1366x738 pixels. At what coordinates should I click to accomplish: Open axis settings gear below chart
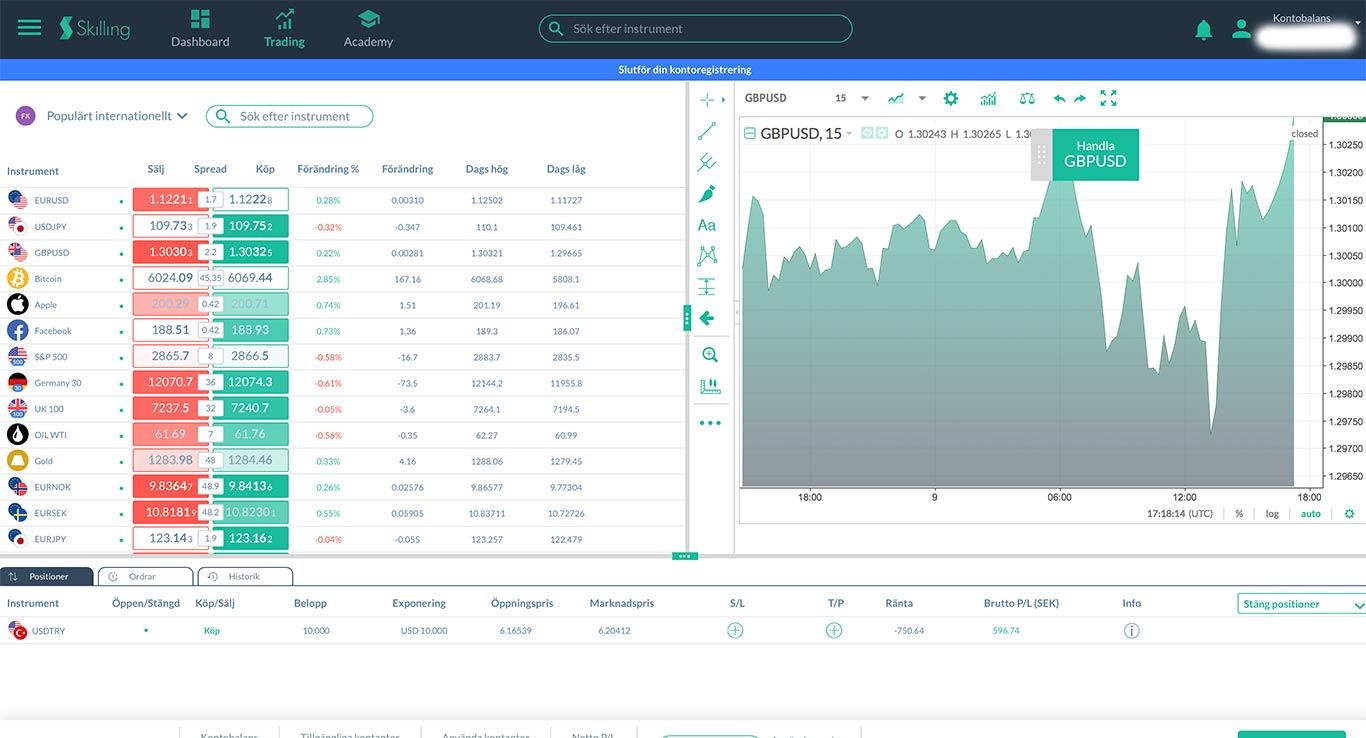[1349, 513]
